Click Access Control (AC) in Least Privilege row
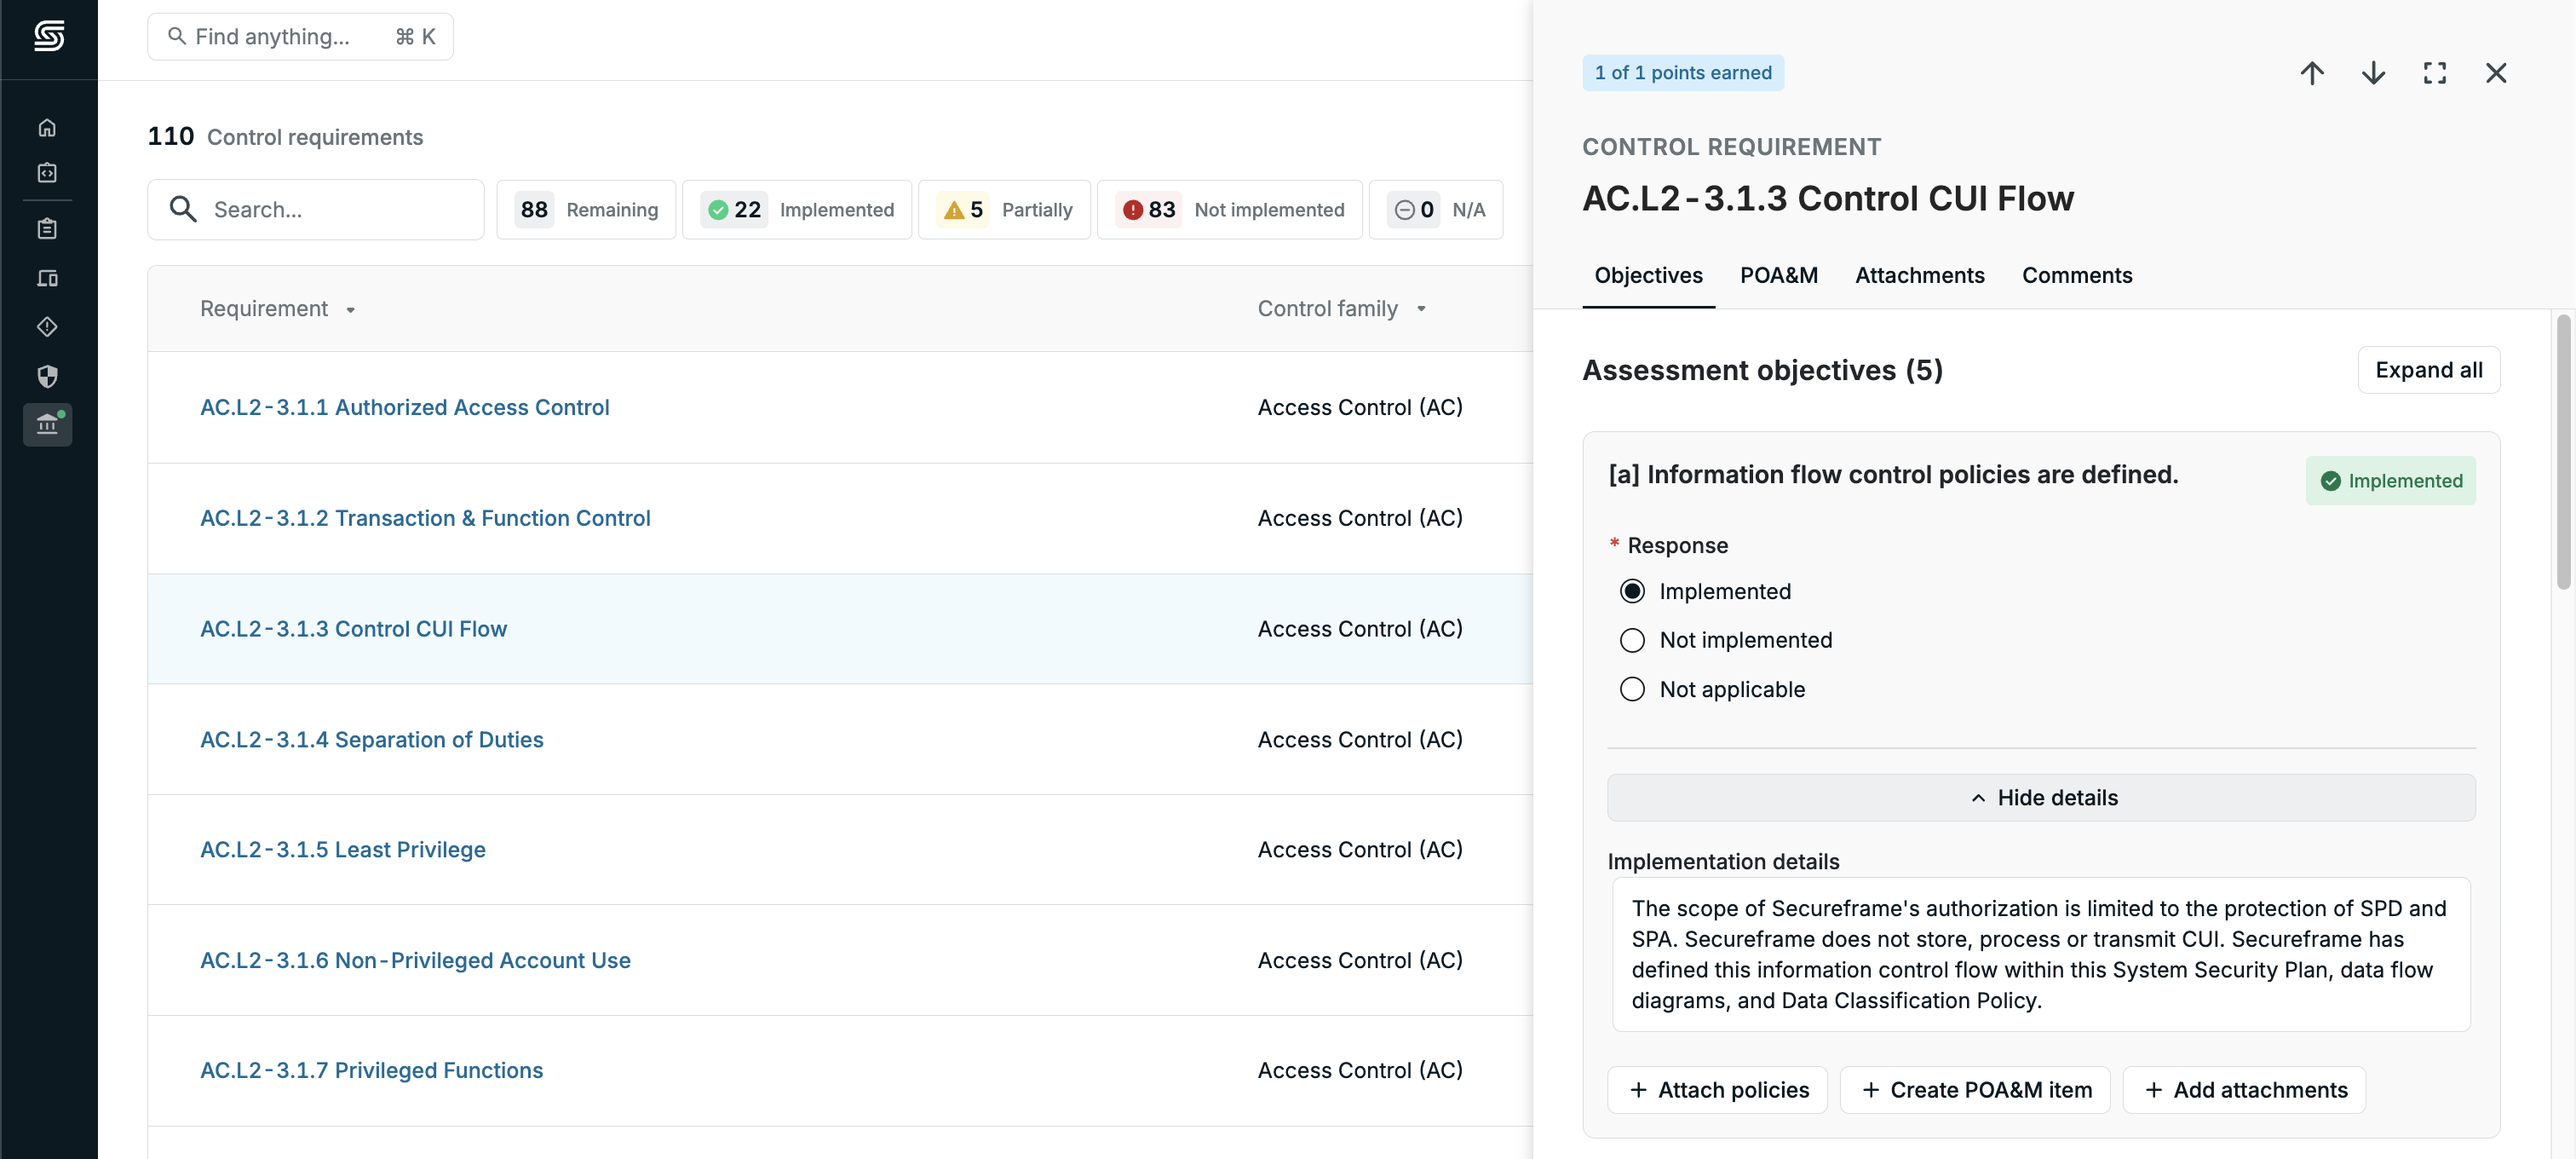This screenshot has height=1159, width=2576. pos(1360,850)
